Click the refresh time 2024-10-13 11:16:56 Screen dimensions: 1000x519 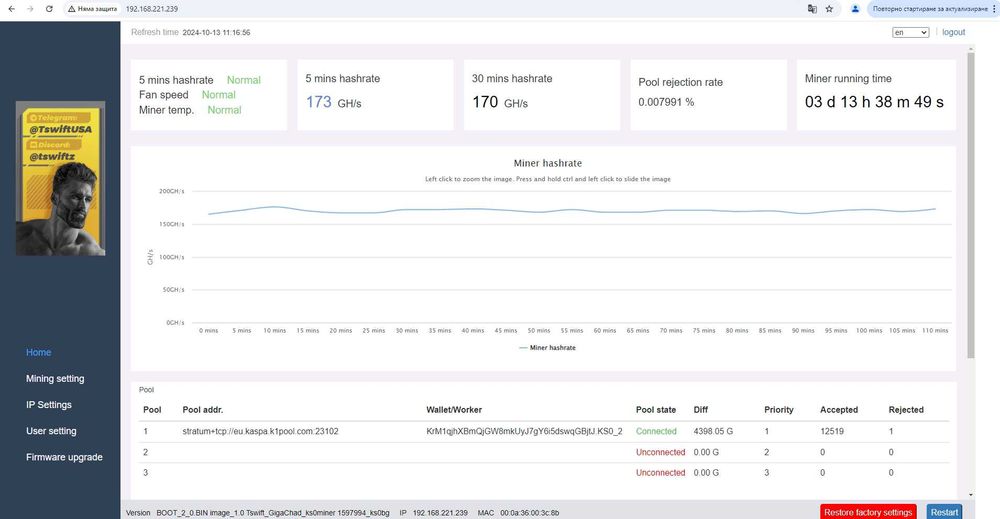pyautogui.click(x=216, y=33)
